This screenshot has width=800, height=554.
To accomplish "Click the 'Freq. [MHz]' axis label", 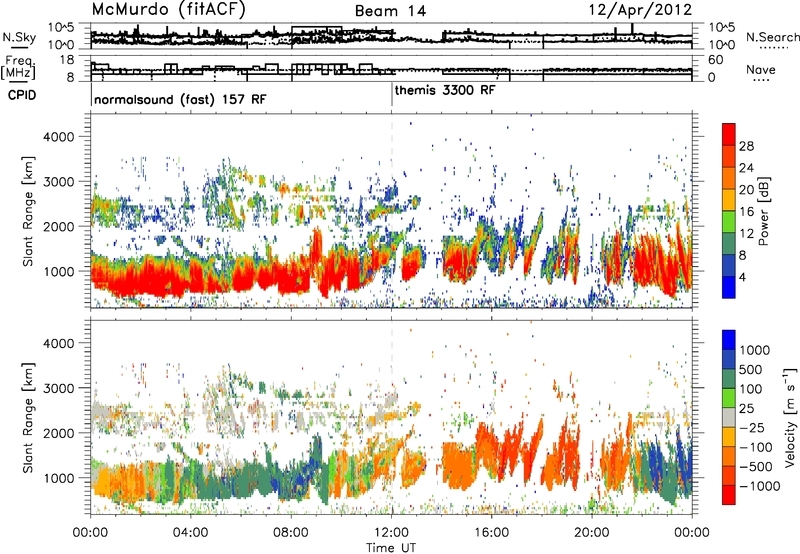I will point(18,67).
